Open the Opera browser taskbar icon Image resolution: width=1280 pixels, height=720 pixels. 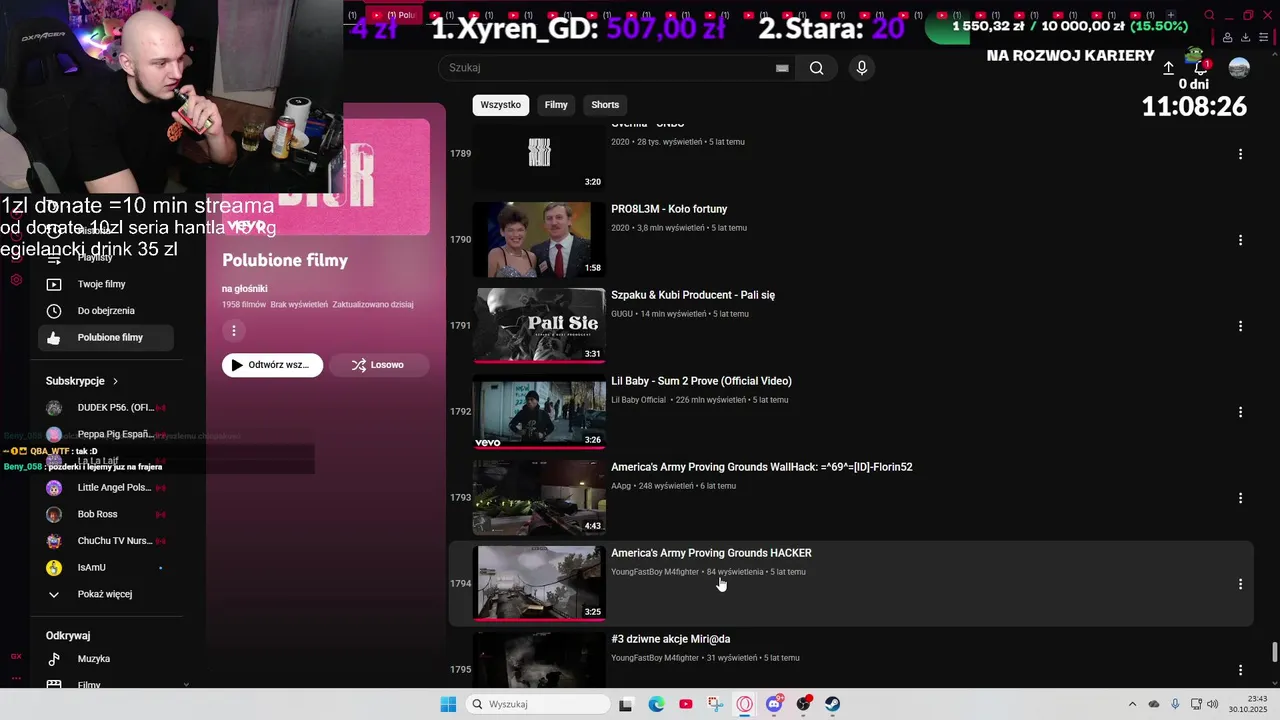click(744, 704)
